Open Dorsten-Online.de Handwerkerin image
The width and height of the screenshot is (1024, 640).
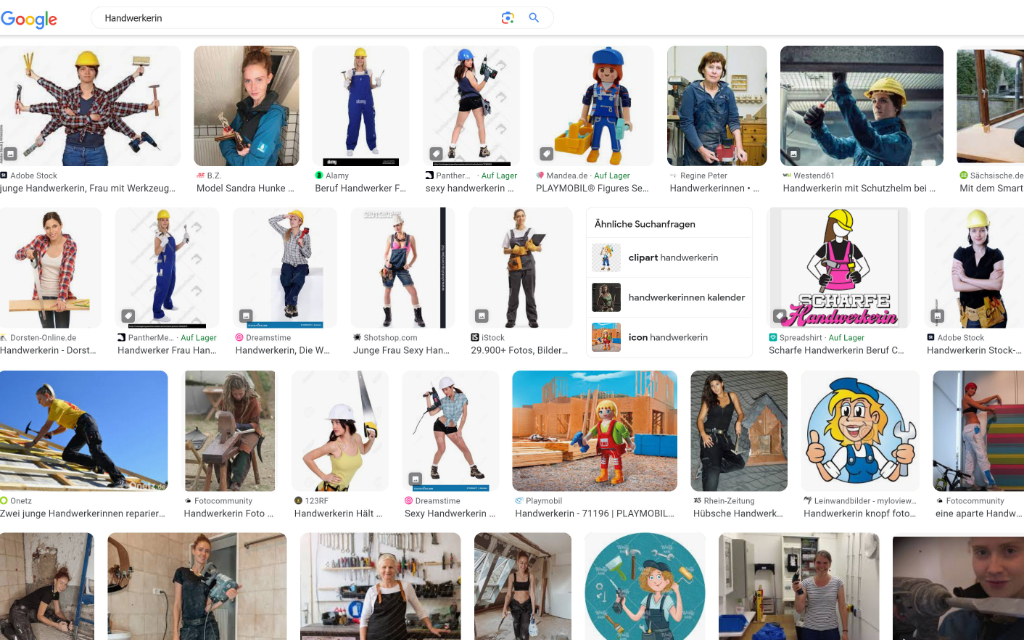click(50, 268)
